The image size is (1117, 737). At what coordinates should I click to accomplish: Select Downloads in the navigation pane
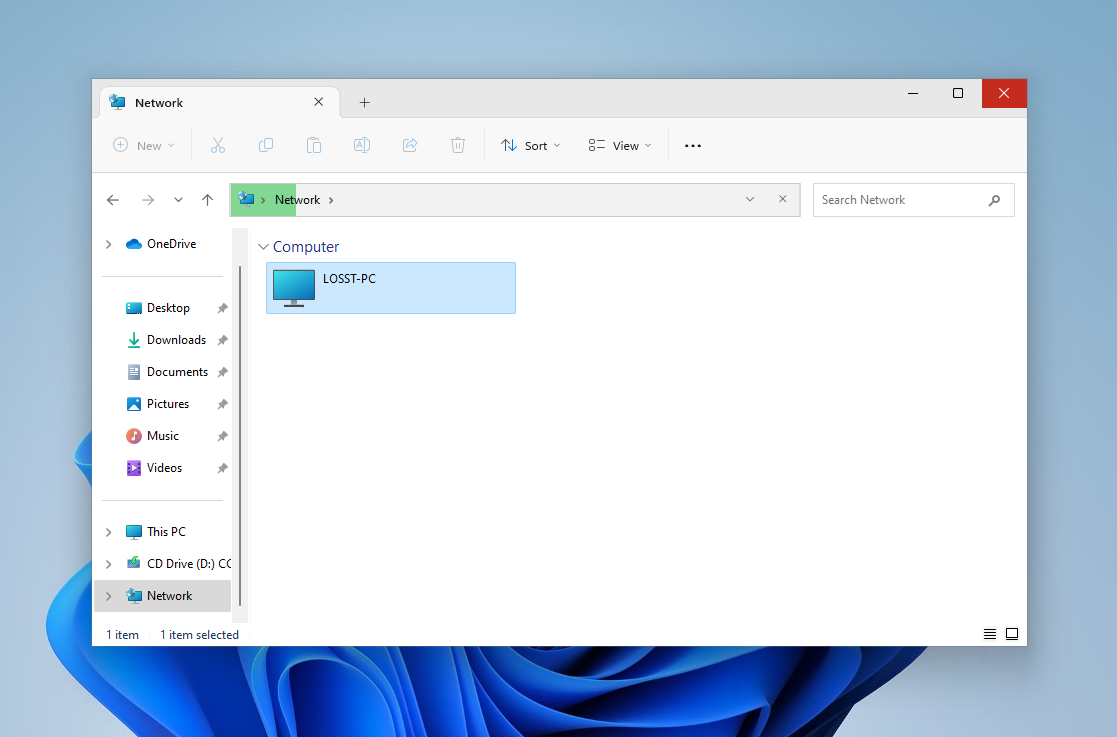[x=176, y=340]
